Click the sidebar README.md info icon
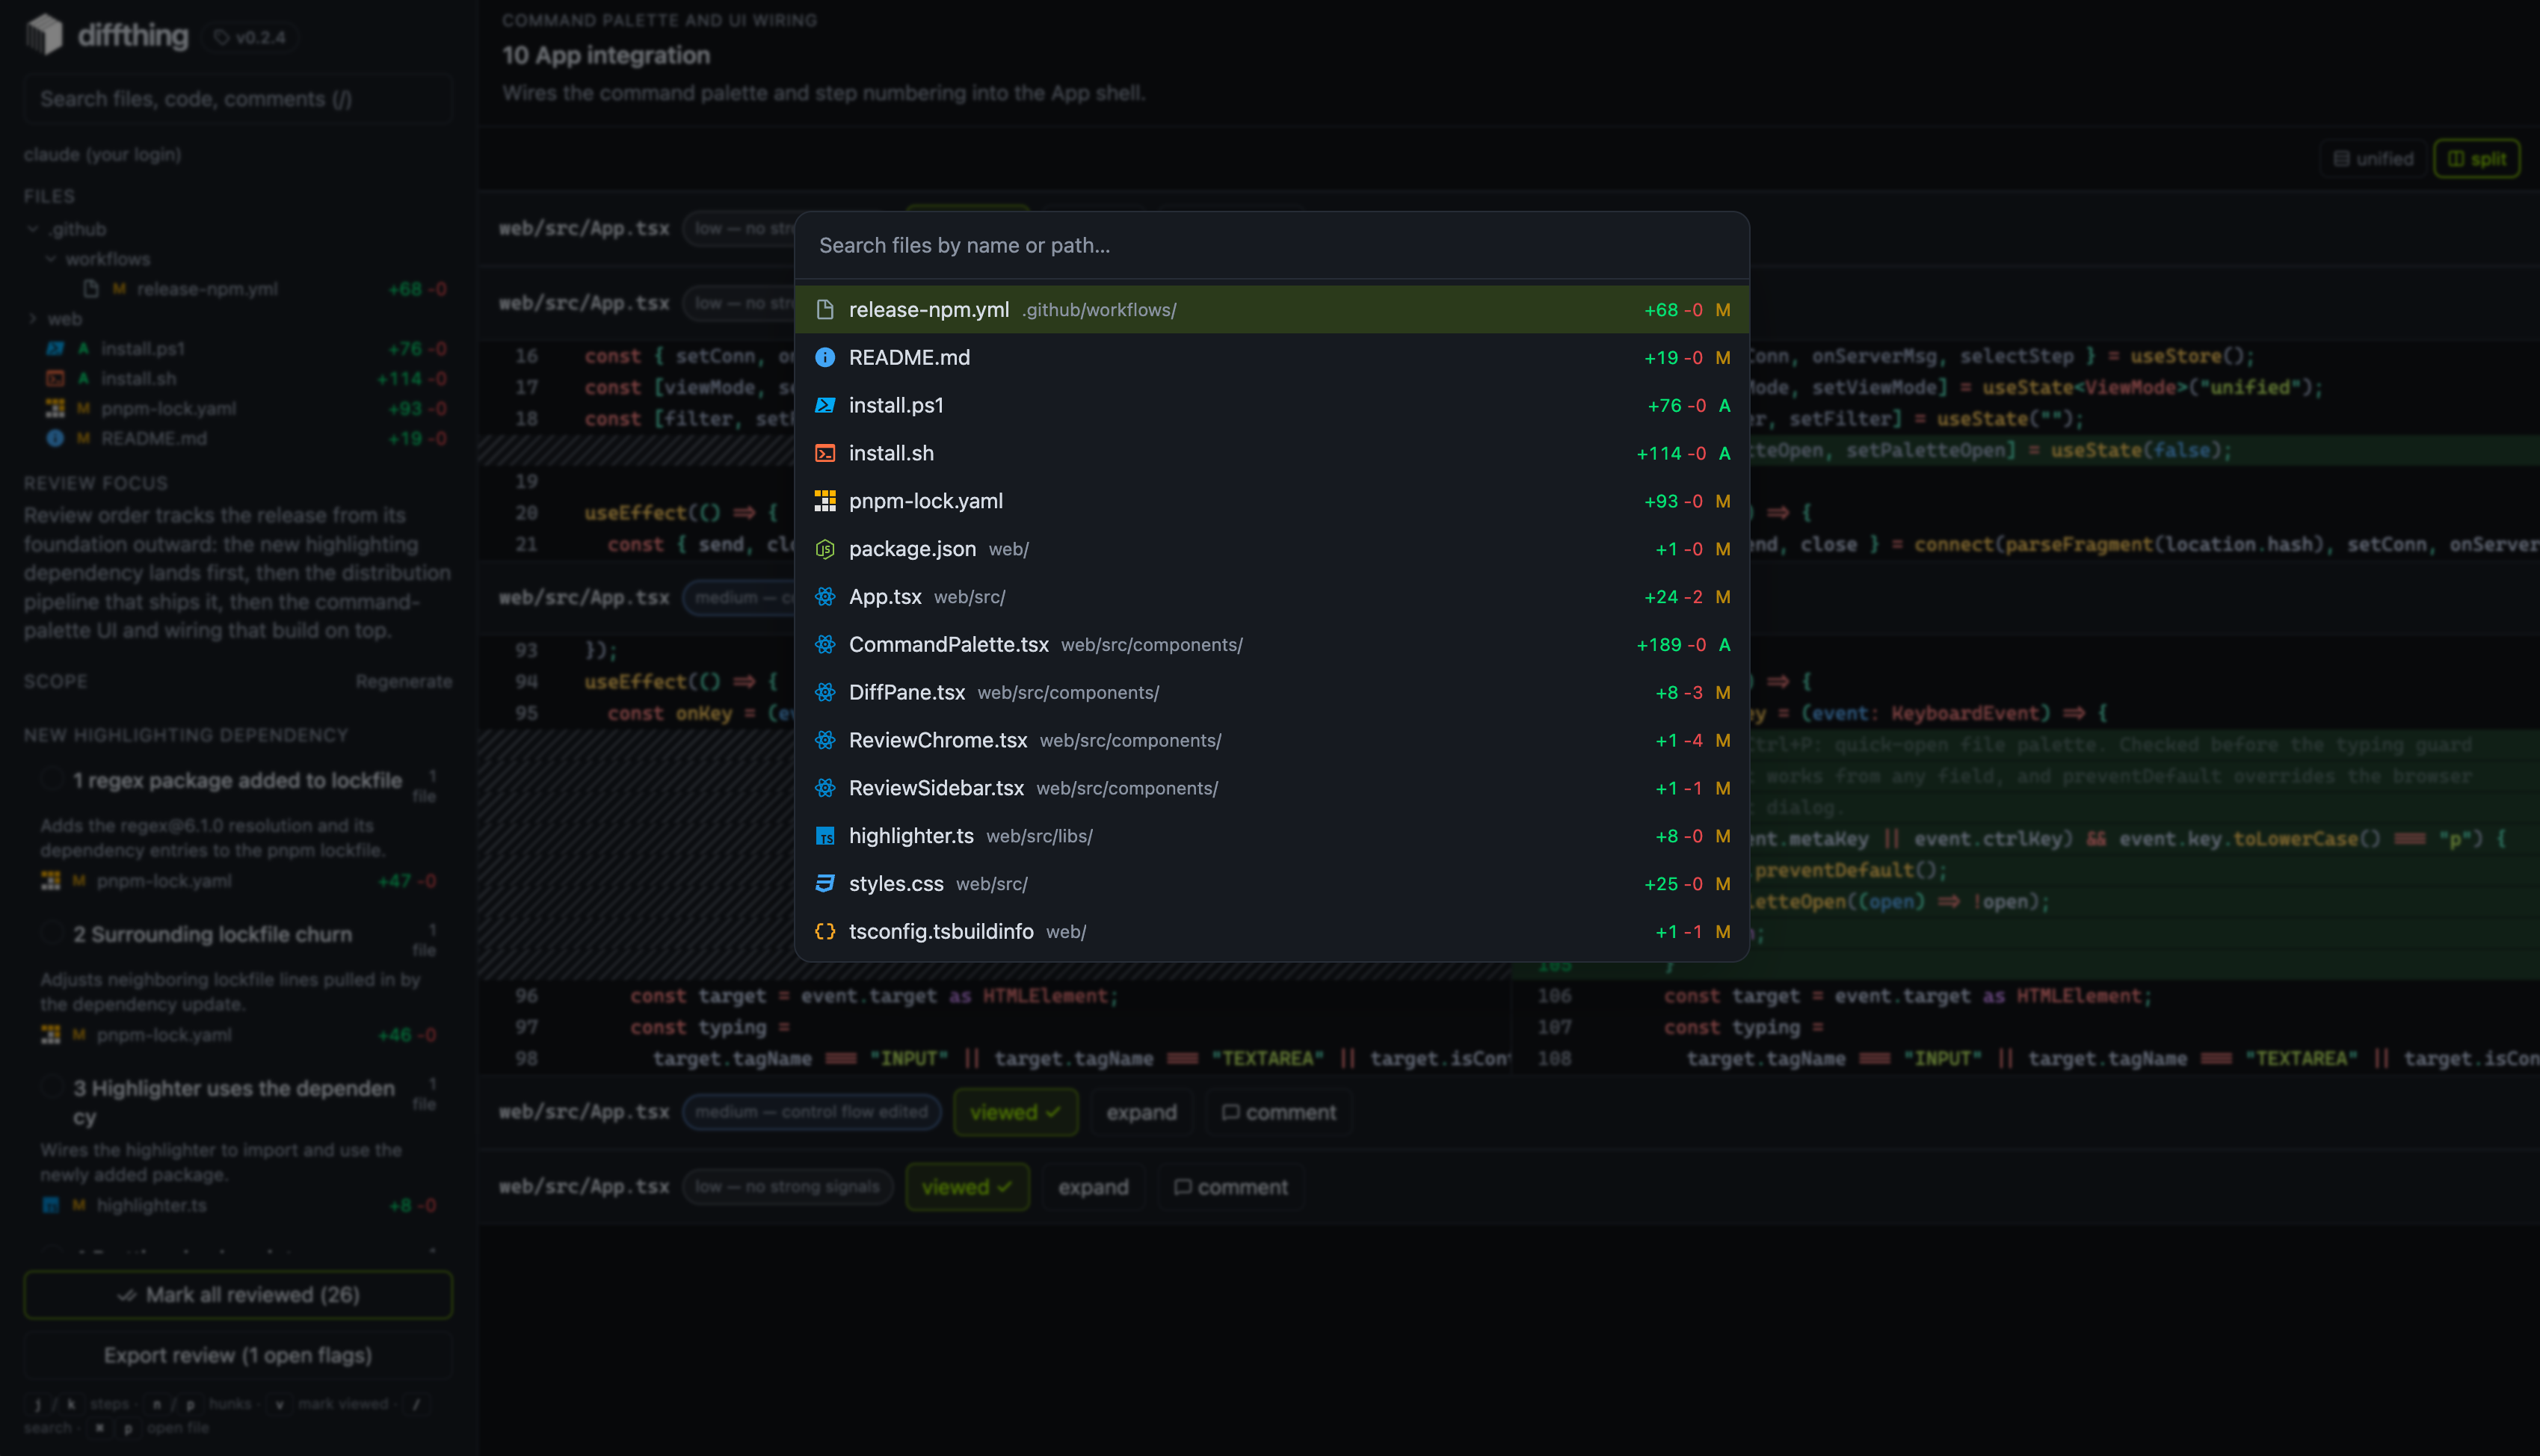Screen dimensions: 2540x1456 (55, 439)
